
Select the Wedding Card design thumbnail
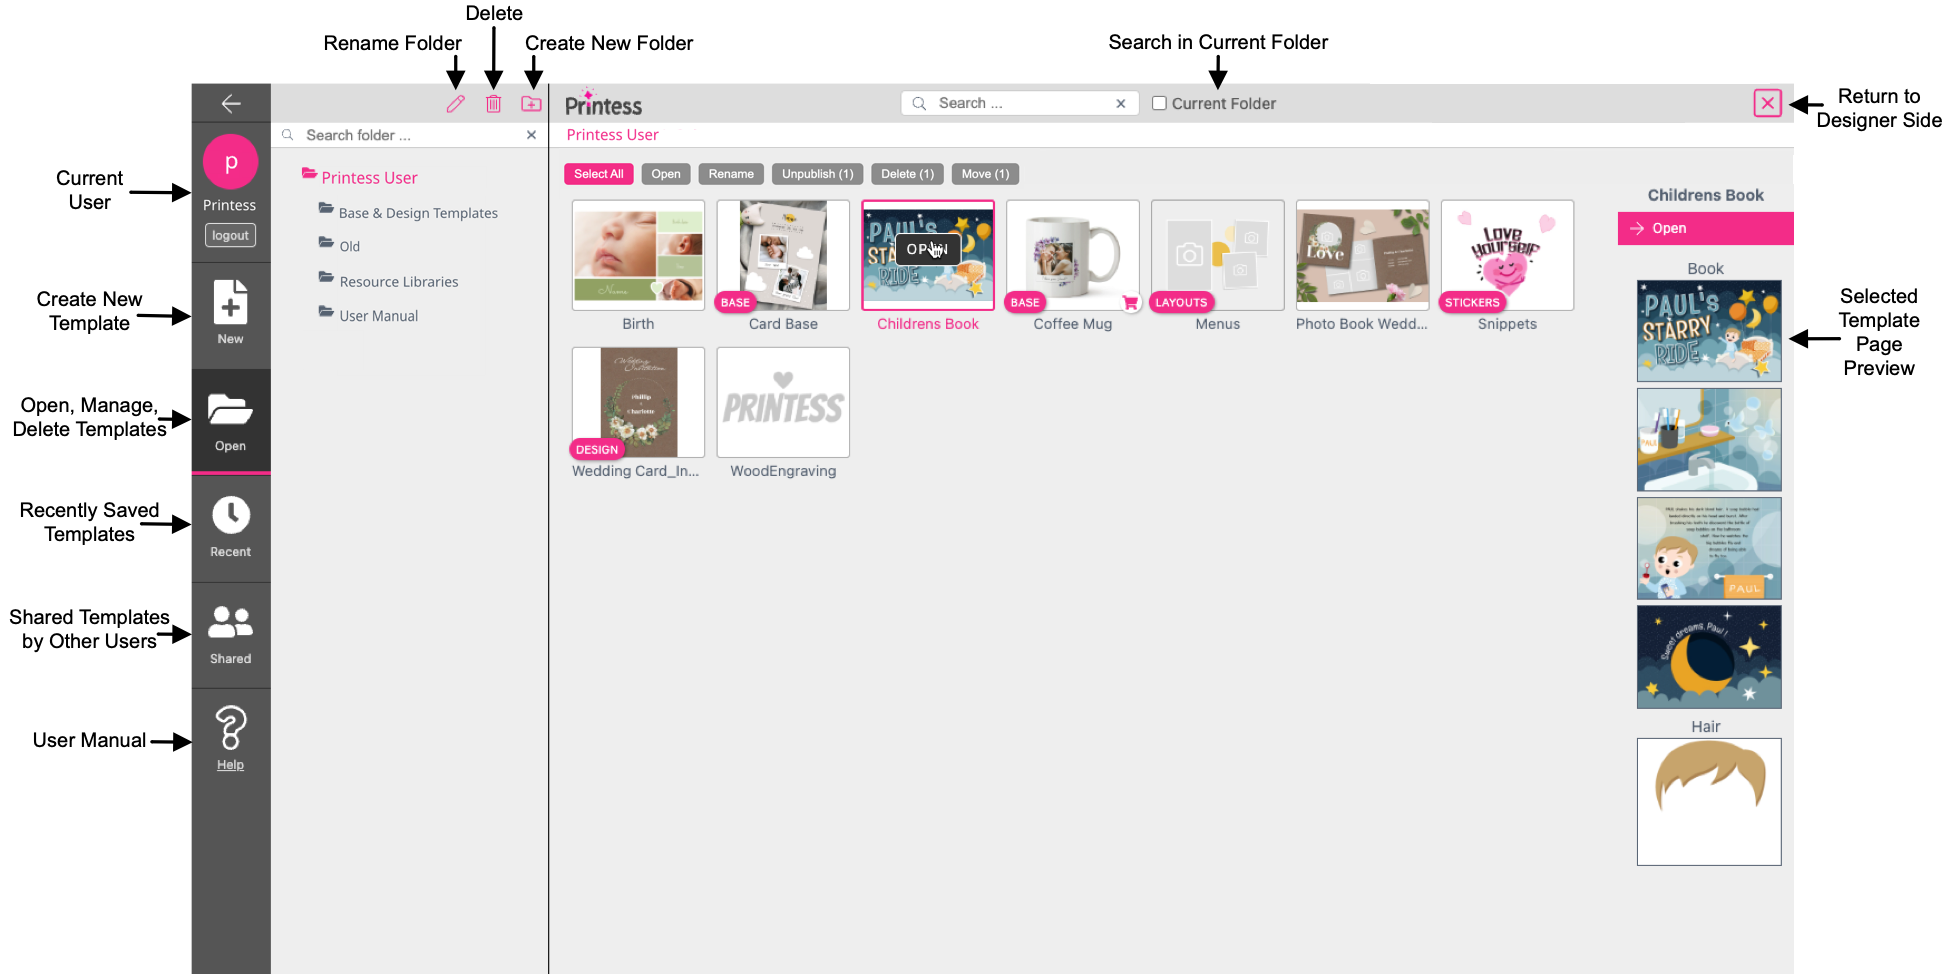(638, 402)
